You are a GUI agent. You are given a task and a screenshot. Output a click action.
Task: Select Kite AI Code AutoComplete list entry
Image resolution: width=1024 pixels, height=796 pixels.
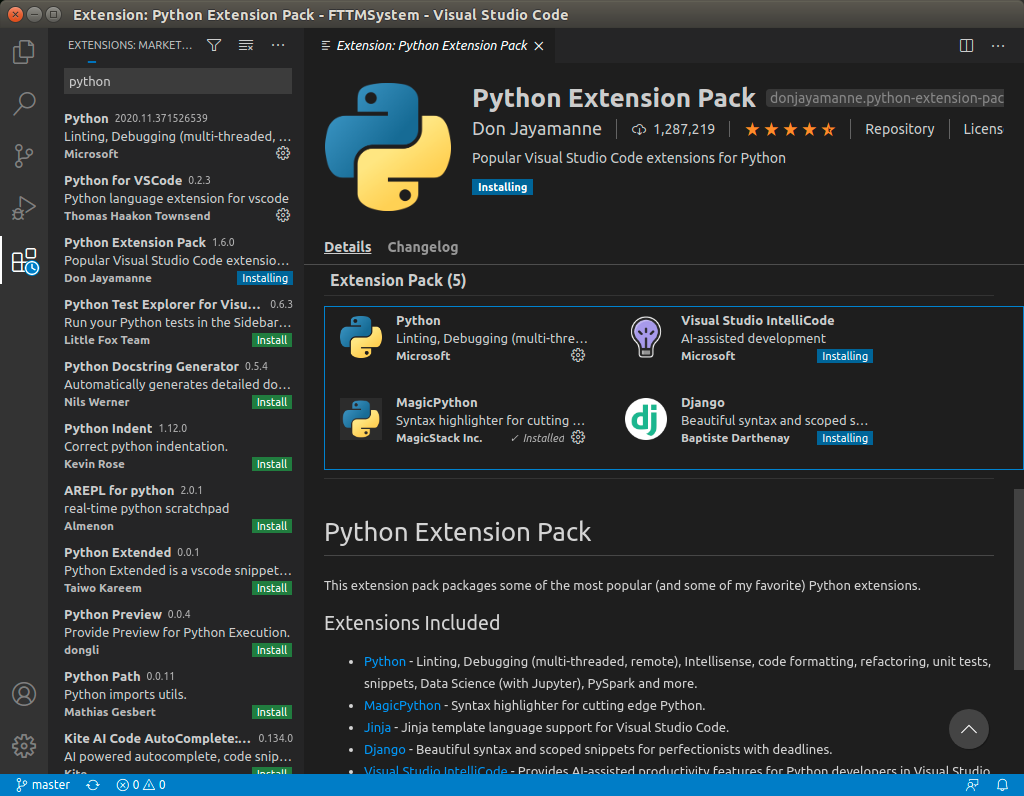178,751
